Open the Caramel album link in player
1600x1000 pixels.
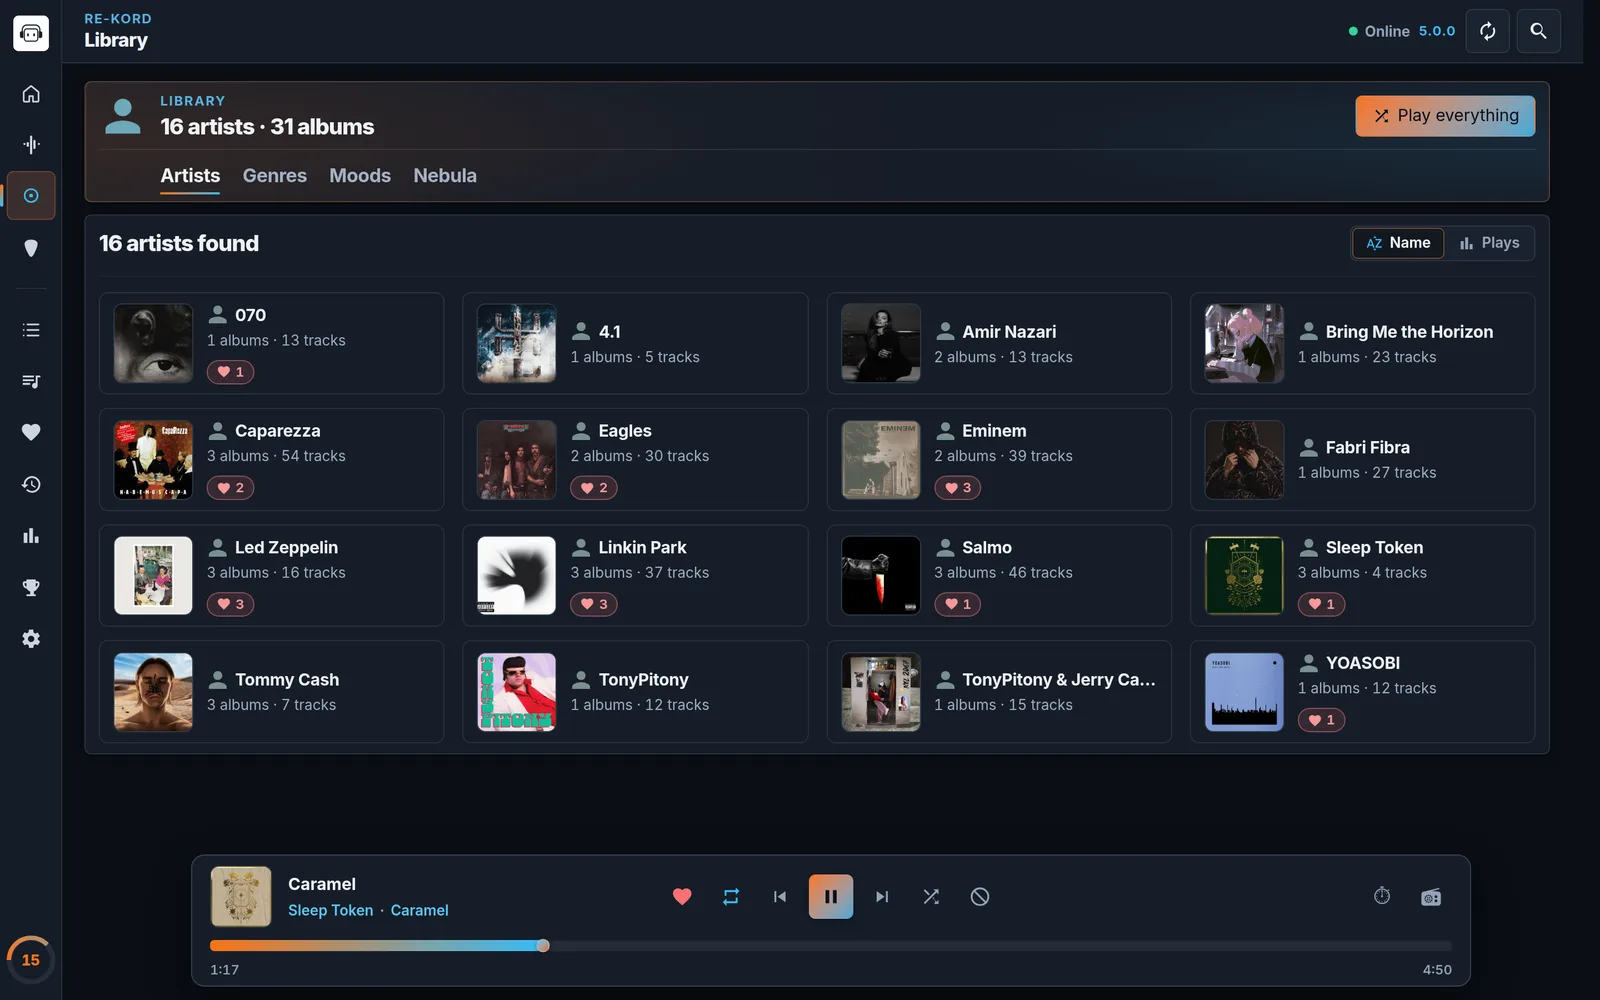(x=419, y=910)
